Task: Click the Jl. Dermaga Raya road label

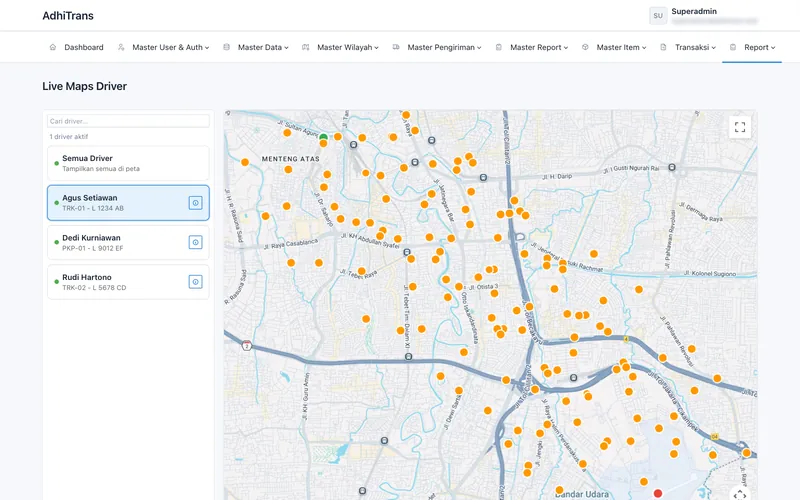Action: coord(701,212)
